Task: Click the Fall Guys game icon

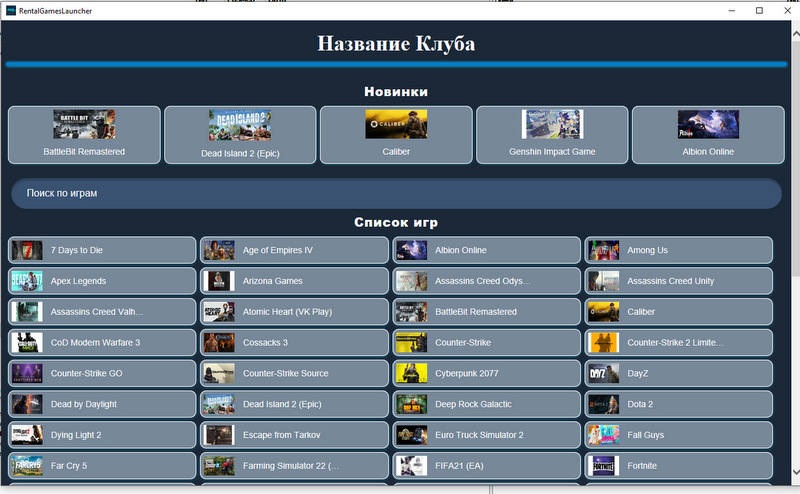Action: click(x=603, y=435)
